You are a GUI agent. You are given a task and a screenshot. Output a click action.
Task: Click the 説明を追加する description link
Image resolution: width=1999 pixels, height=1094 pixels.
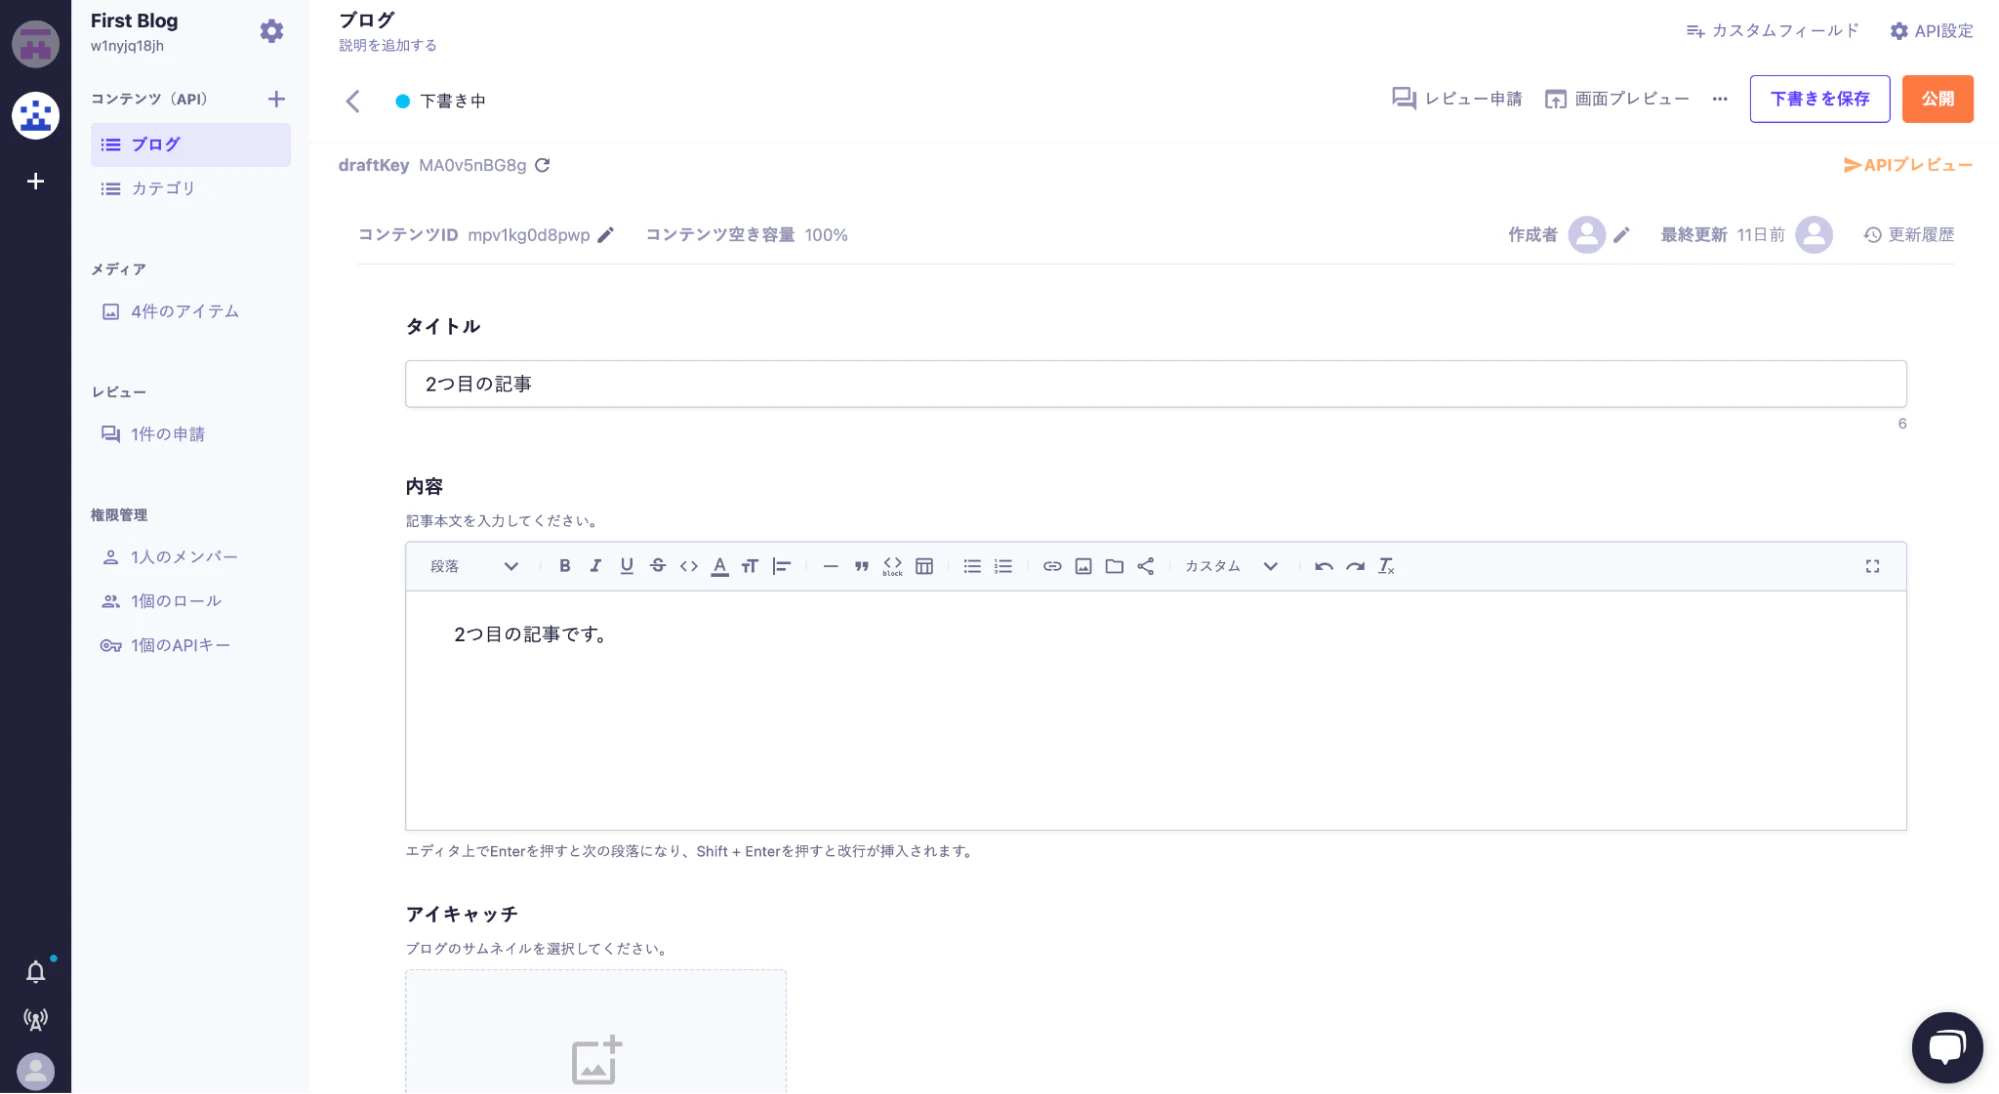[x=387, y=46]
